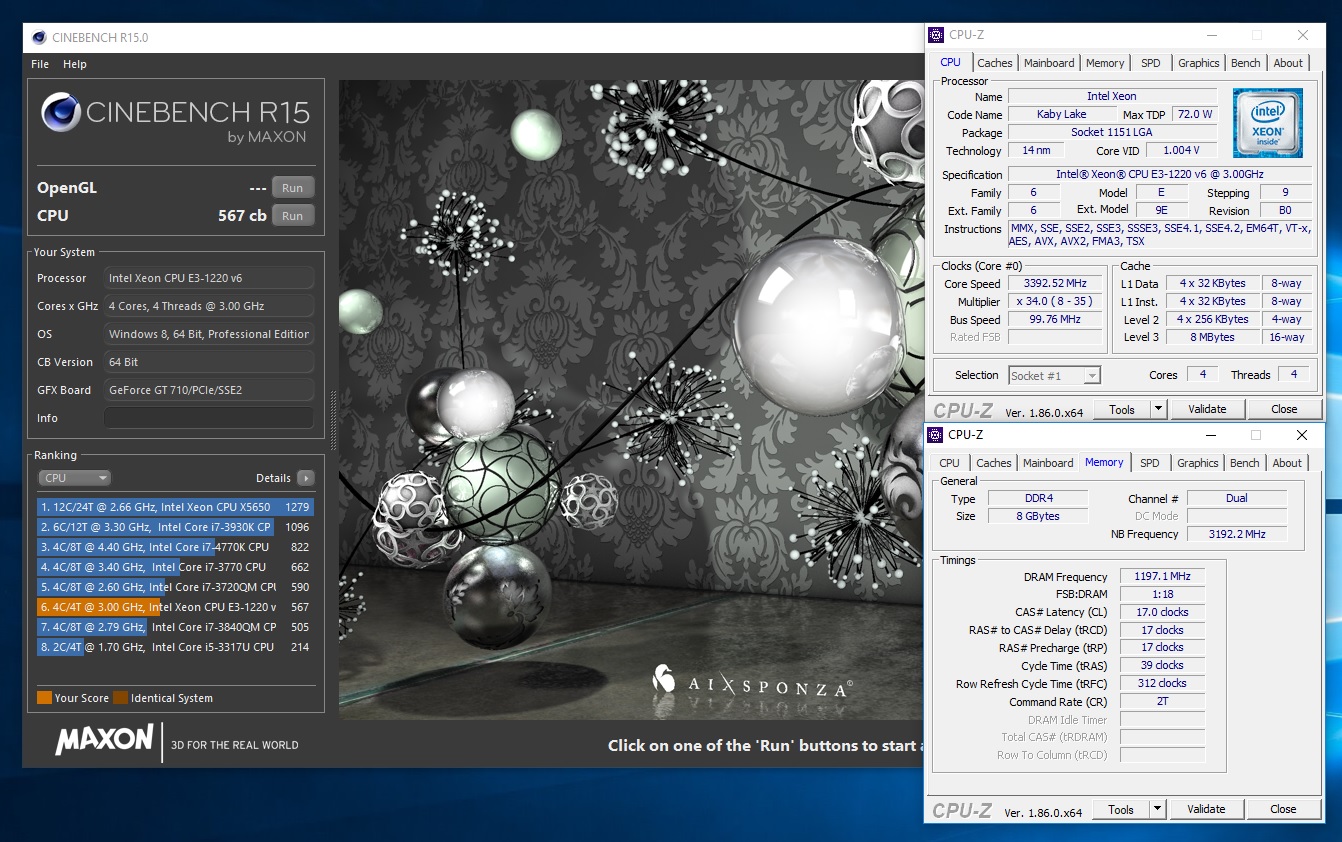The height and width of the screenshot is (842, 1342).
Task: Expand ranking Details arrow
Action: point(305,478)
